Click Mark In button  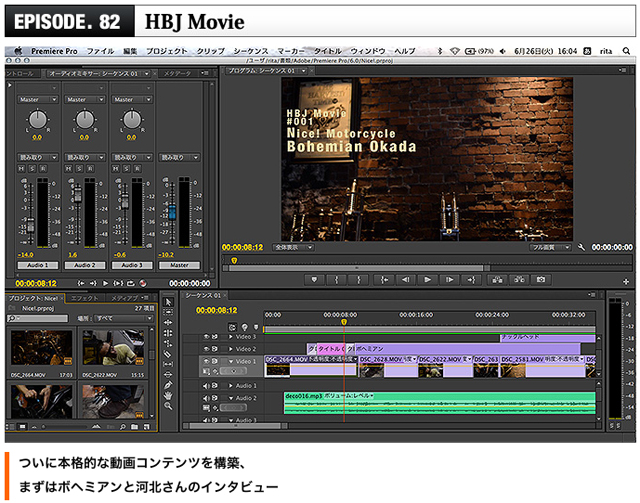click(x=337, y=280)
